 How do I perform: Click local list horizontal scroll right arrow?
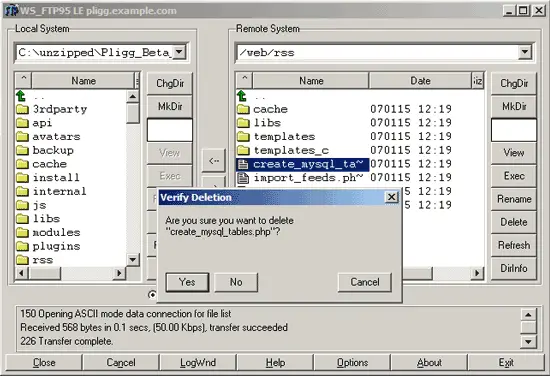(119, 273)
